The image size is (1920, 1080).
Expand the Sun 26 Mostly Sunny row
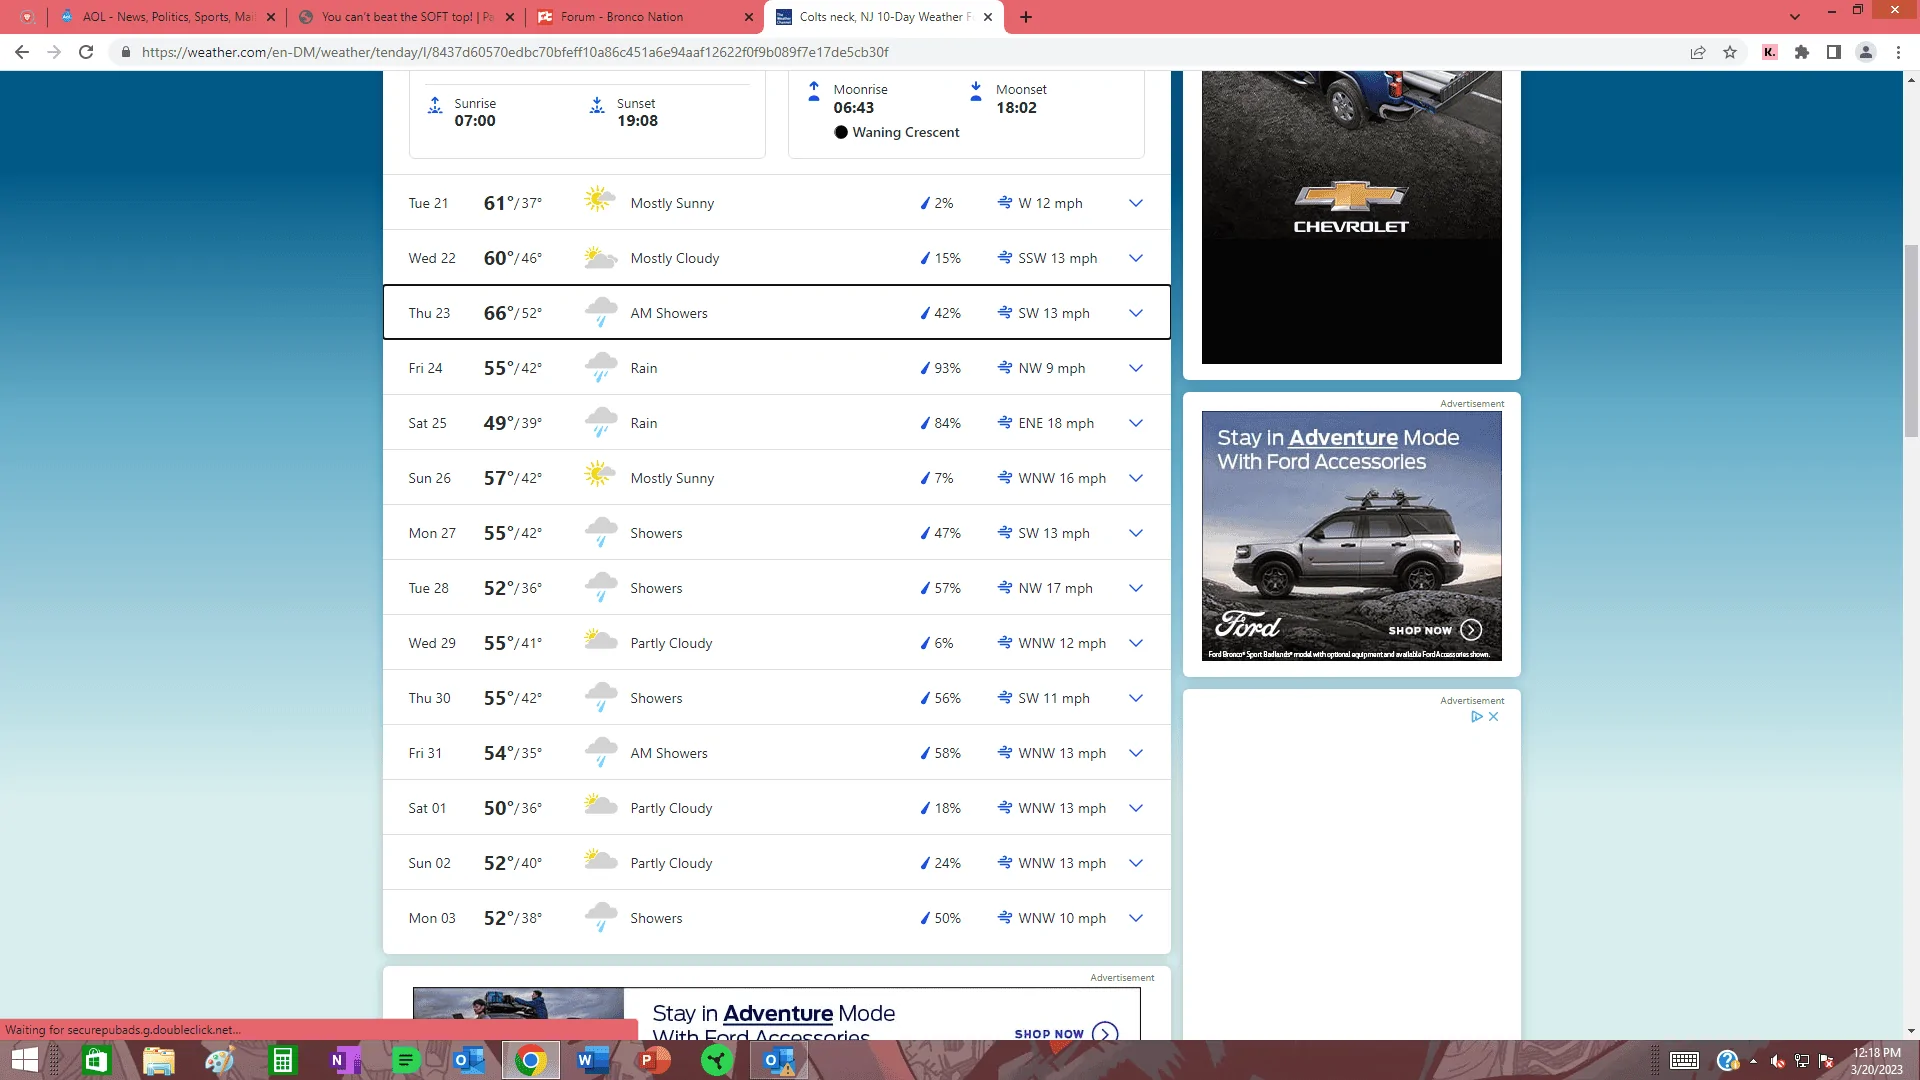pos(1136,478)
